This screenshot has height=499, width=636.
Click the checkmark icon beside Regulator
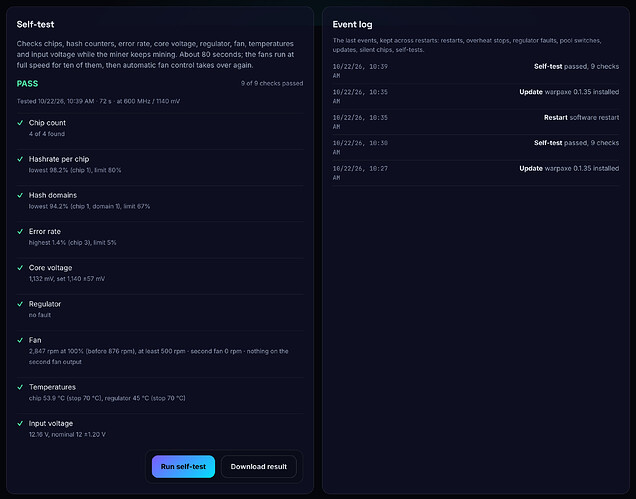(20, 304)
